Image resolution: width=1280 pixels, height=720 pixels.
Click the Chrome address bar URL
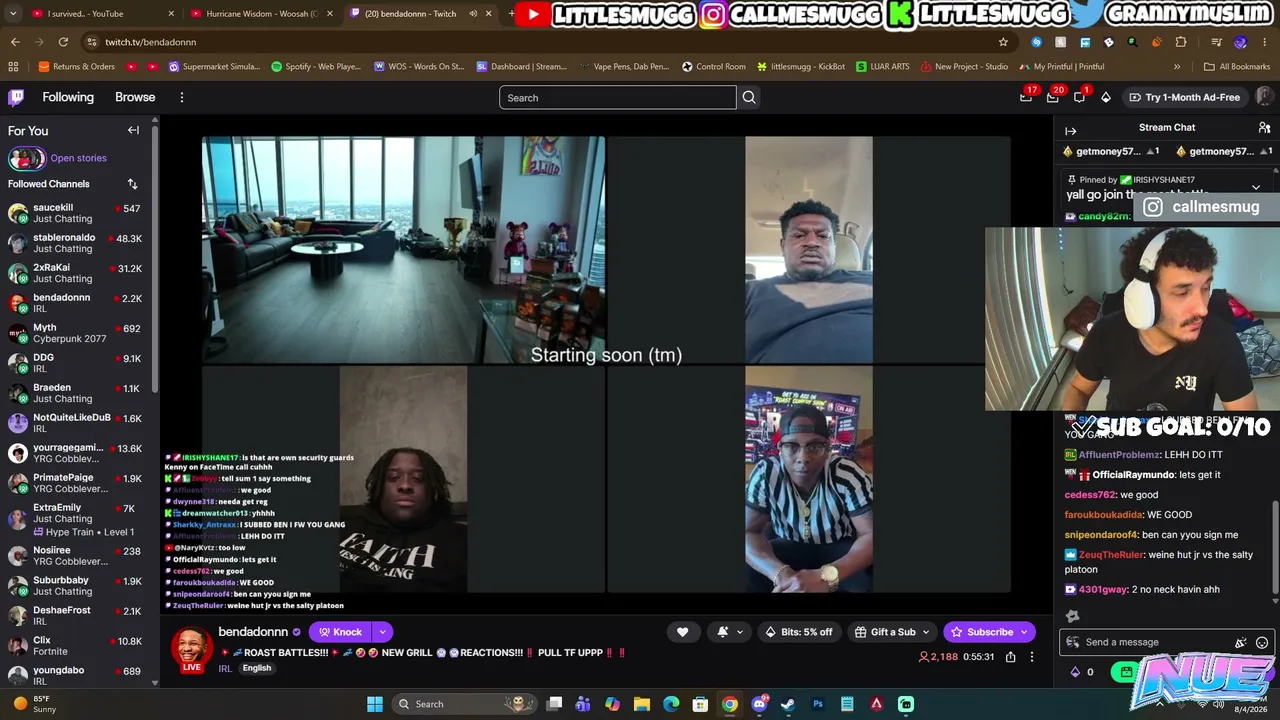click(151, 42)
